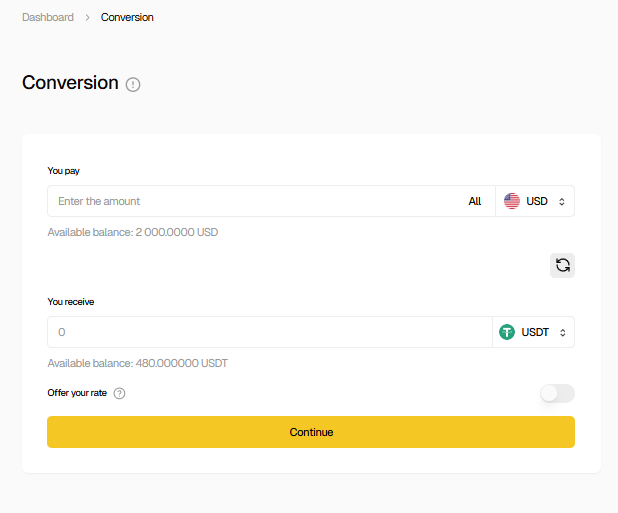Click the up-down arrows next to USD

pyautogui.click(x=562, y=201)
